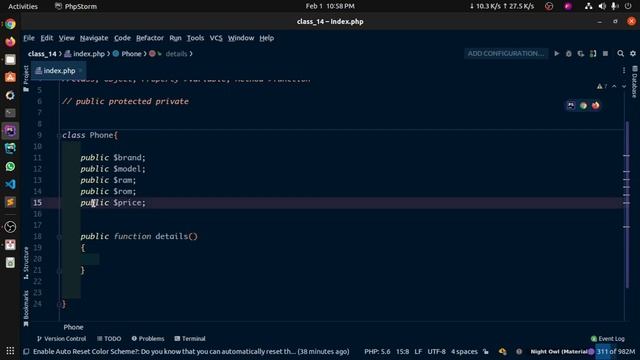
Task: Run the current configuration
Action: pyautogui.click(x=556, y=53)
